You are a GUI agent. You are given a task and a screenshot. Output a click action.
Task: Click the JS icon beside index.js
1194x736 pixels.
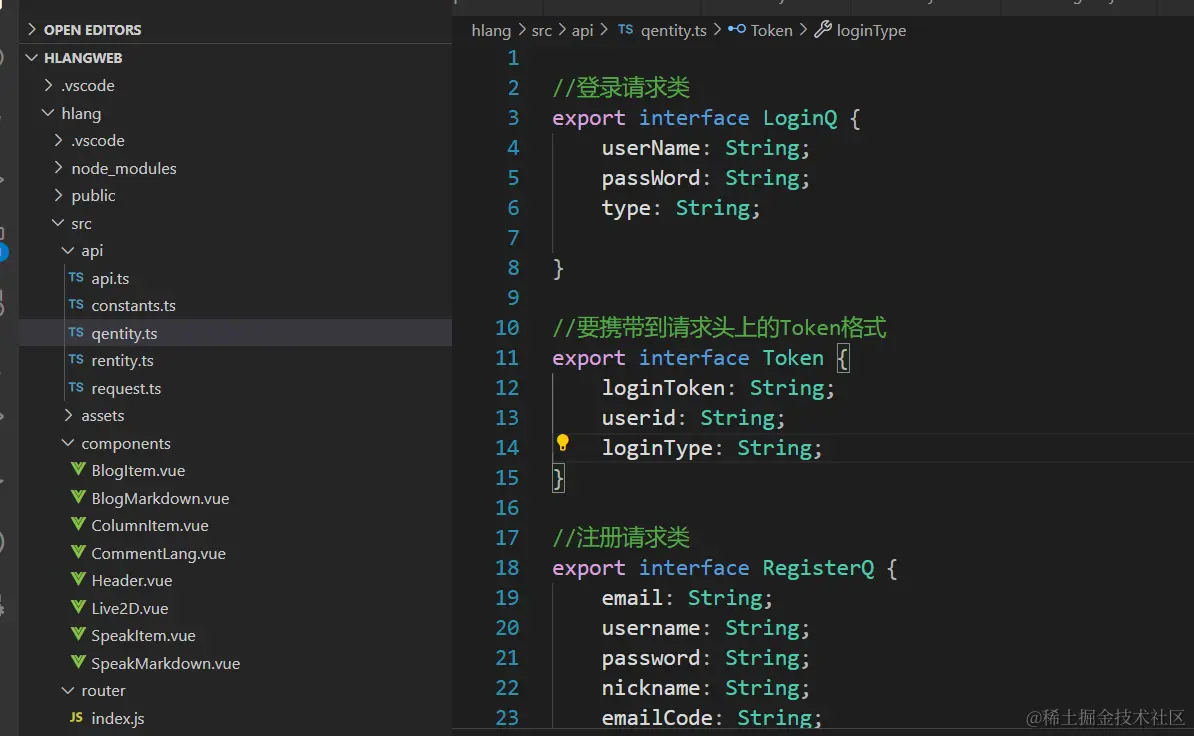pos(76,717)
